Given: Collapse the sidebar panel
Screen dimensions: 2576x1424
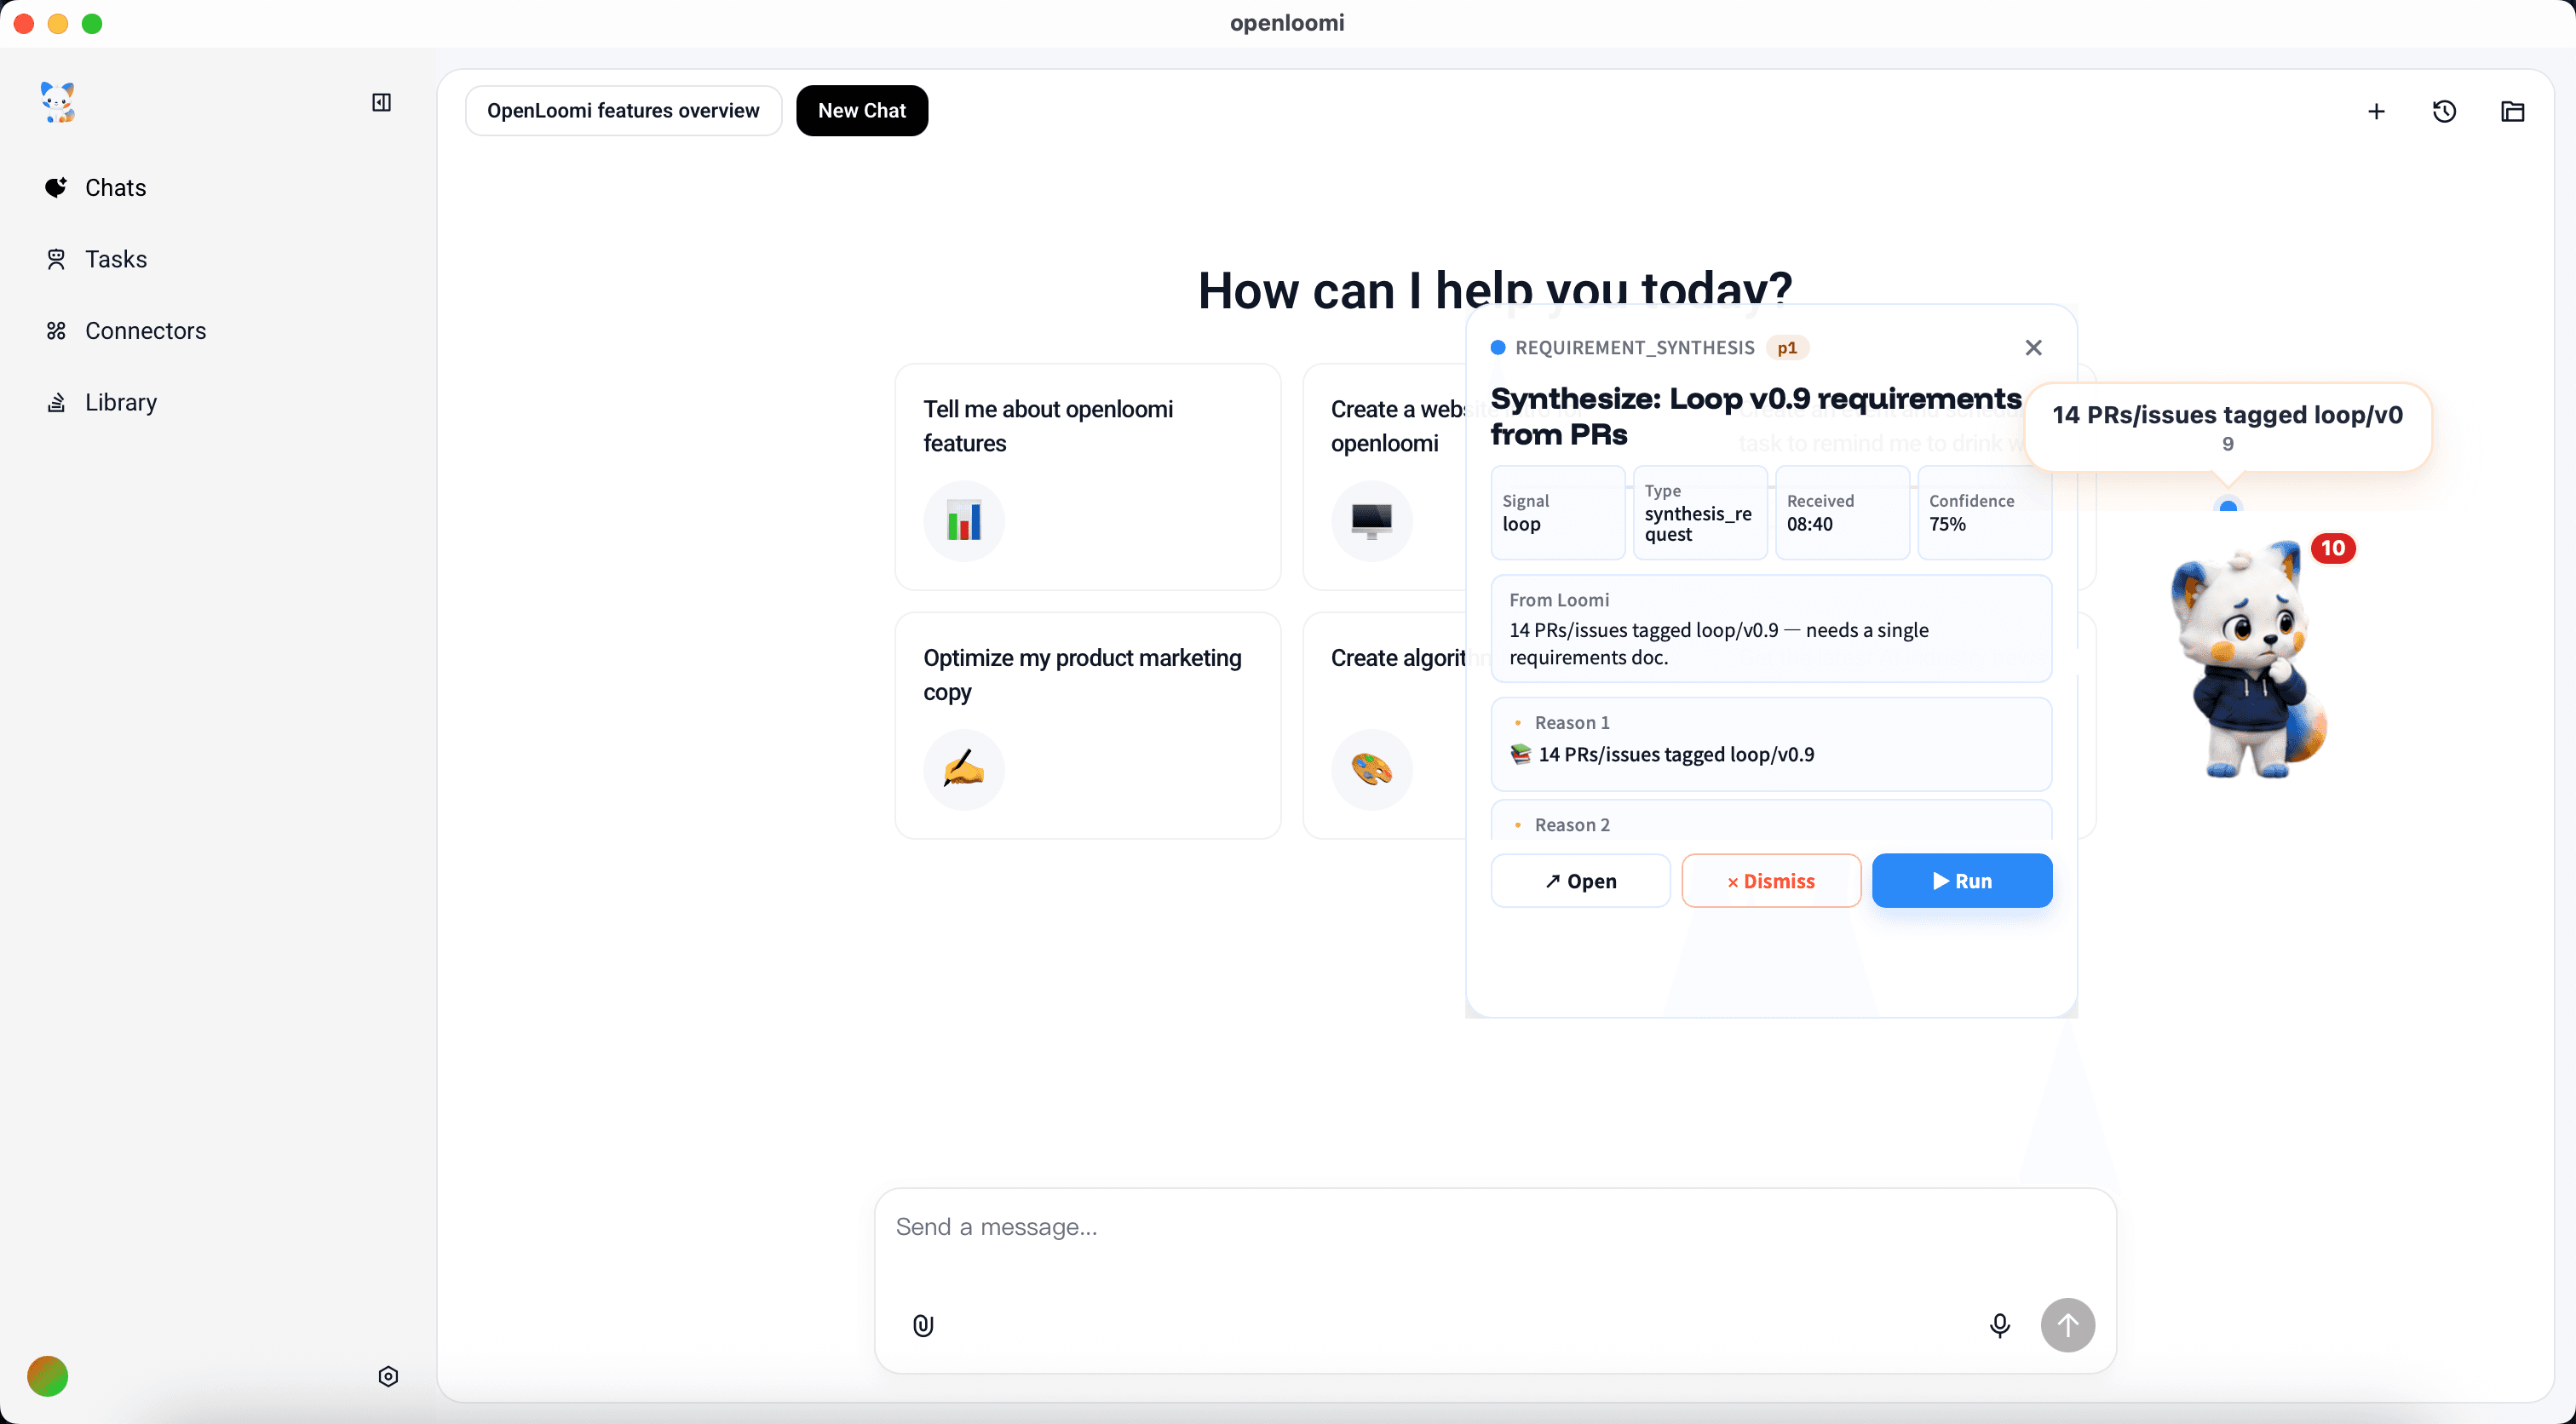Looking at the screenshot, I should point(381,102).
